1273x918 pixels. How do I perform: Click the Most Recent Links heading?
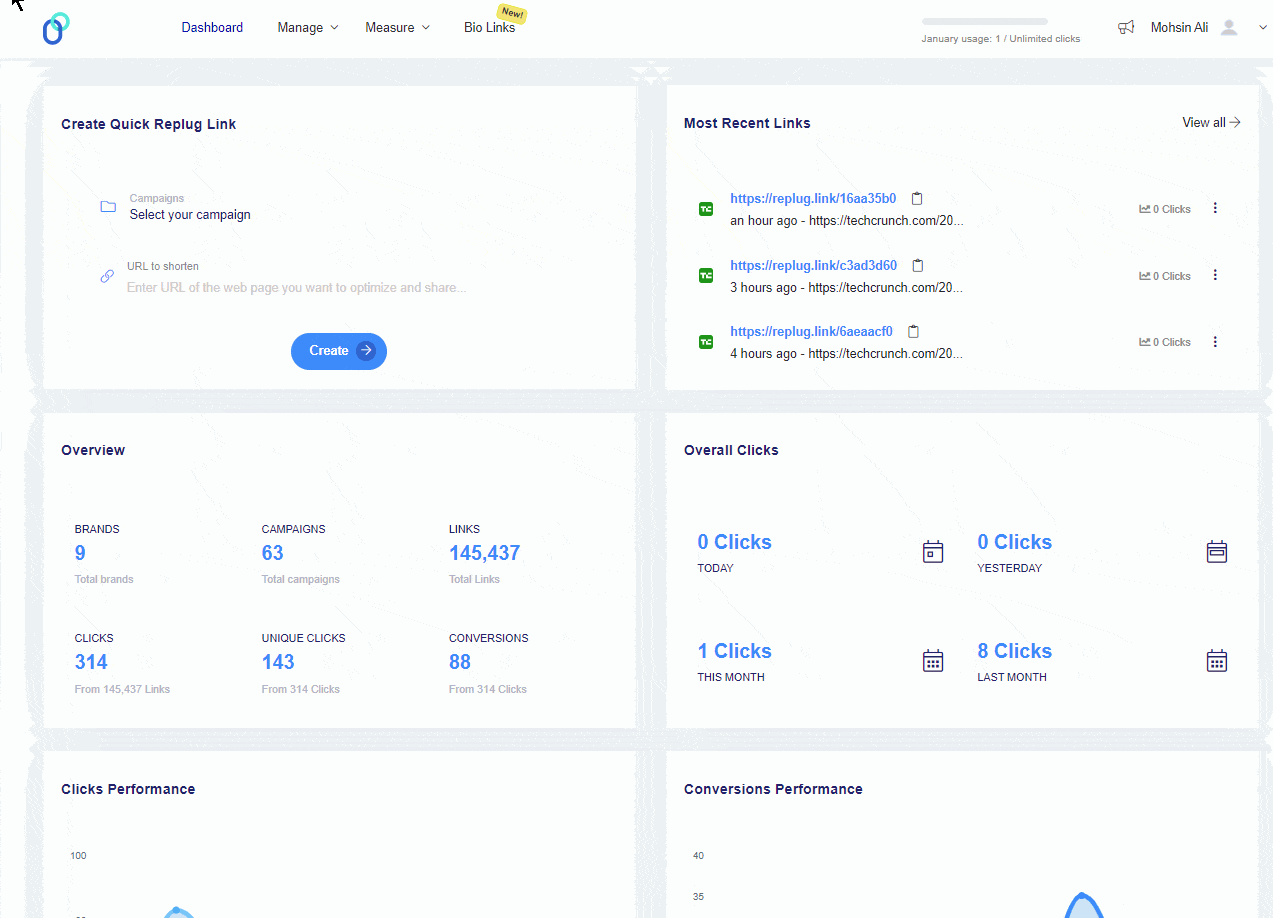[x=747, y=123]
